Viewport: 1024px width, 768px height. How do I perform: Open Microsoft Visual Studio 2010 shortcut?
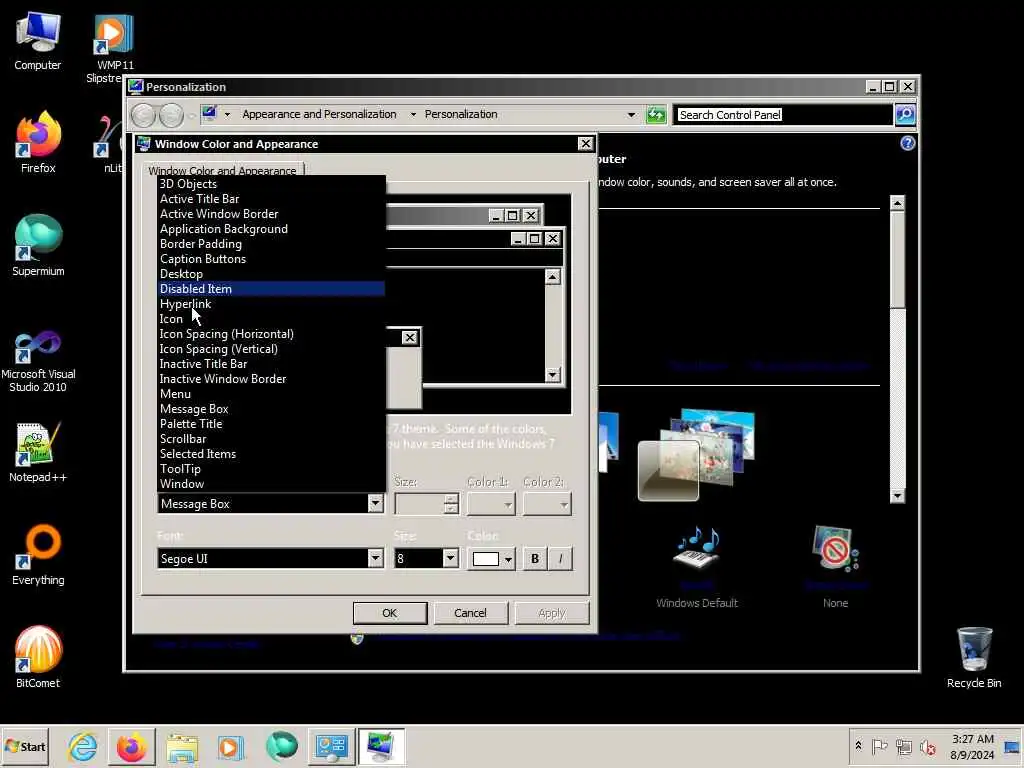coord(38,360)
